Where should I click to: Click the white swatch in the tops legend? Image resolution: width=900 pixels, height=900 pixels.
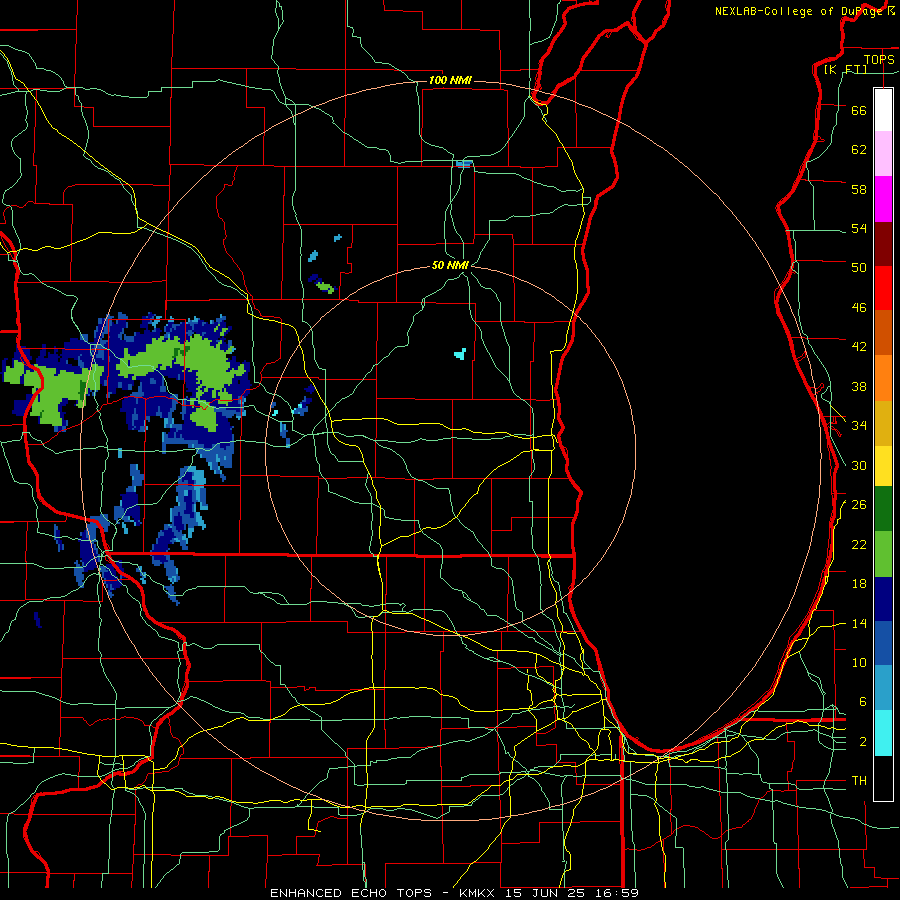point(883,110)
